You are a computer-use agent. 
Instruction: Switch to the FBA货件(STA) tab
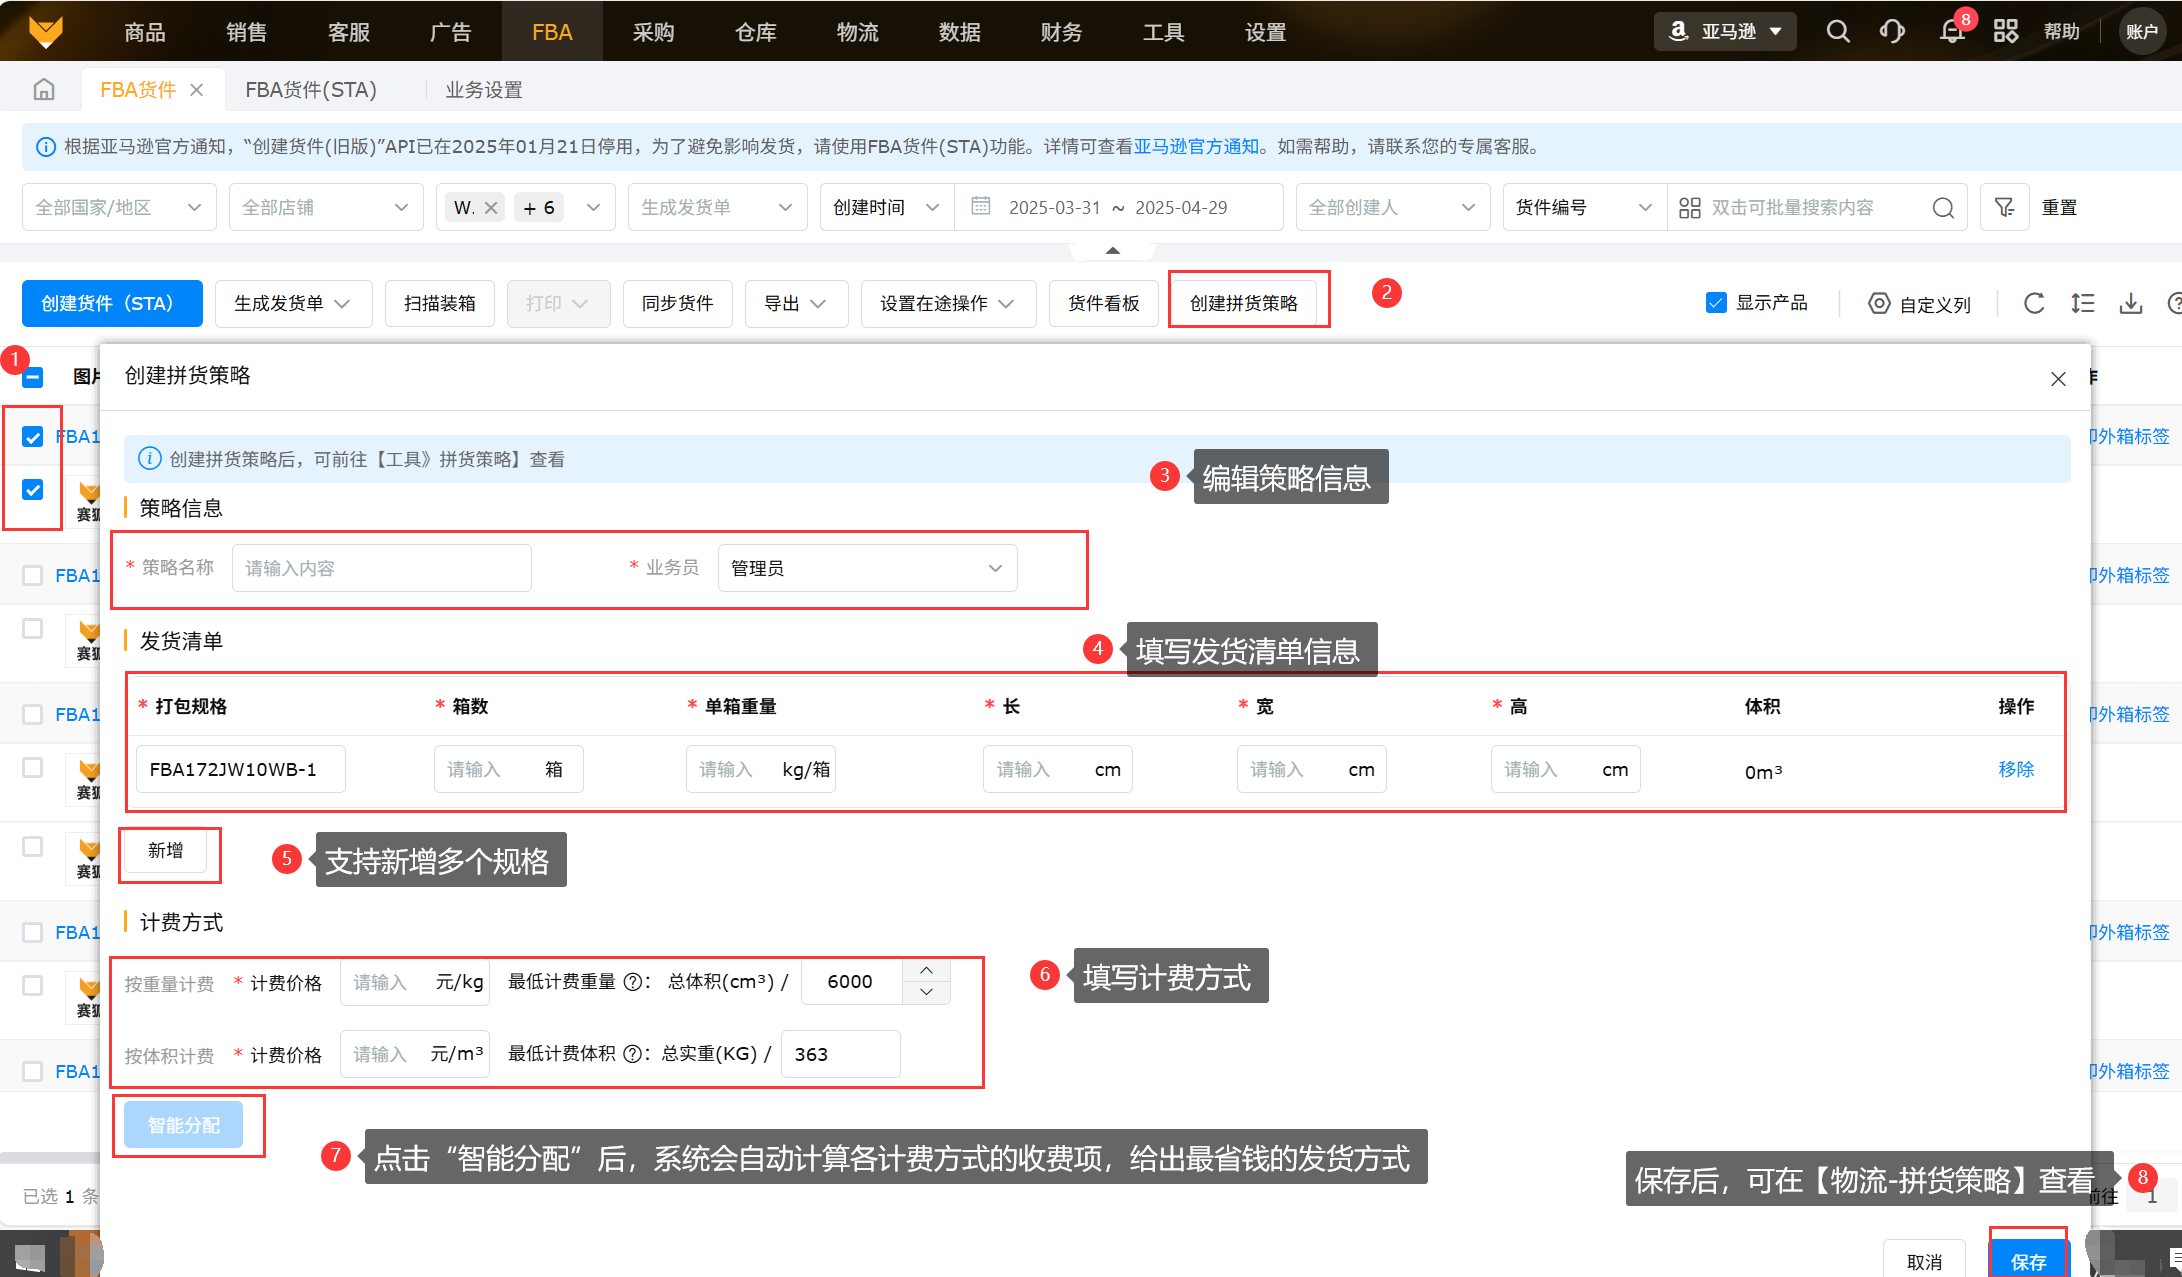point(311,89)
